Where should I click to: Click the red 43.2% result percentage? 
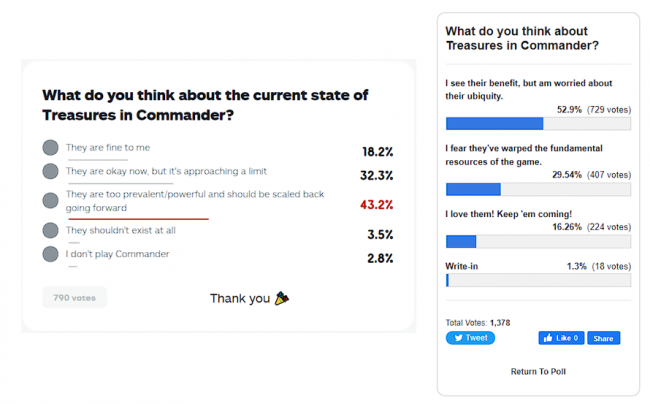(x=376, y=205)
